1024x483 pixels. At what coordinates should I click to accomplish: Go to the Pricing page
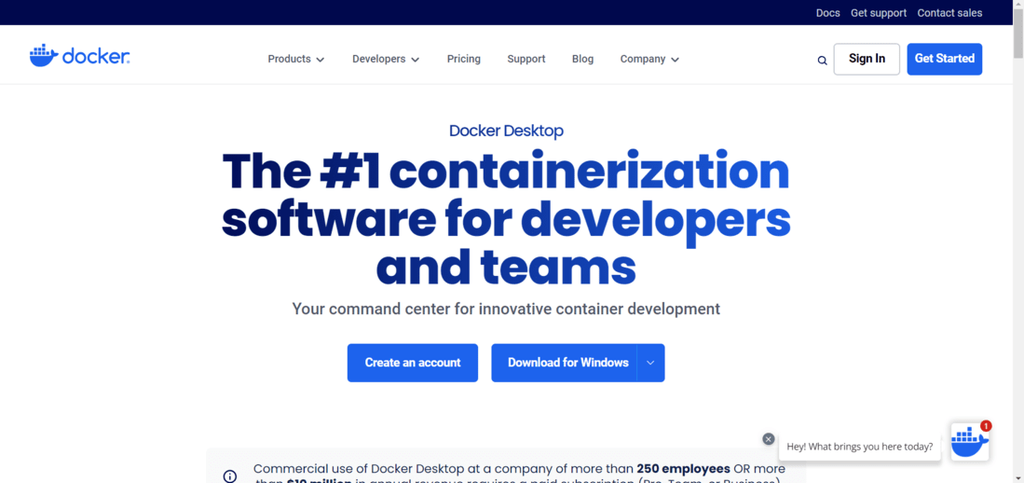point(464,59)
